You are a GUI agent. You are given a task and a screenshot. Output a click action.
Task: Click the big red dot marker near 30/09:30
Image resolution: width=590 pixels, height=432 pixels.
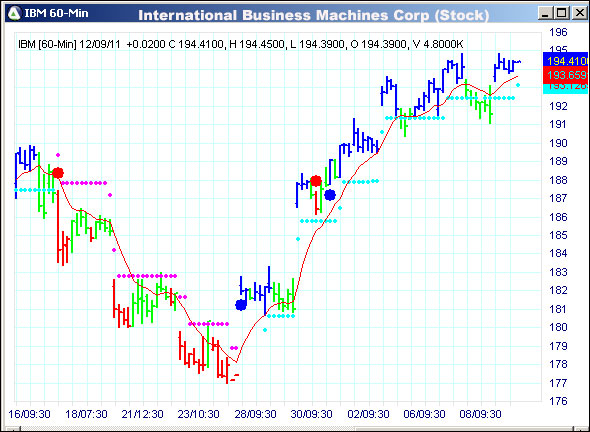(316, 181)
